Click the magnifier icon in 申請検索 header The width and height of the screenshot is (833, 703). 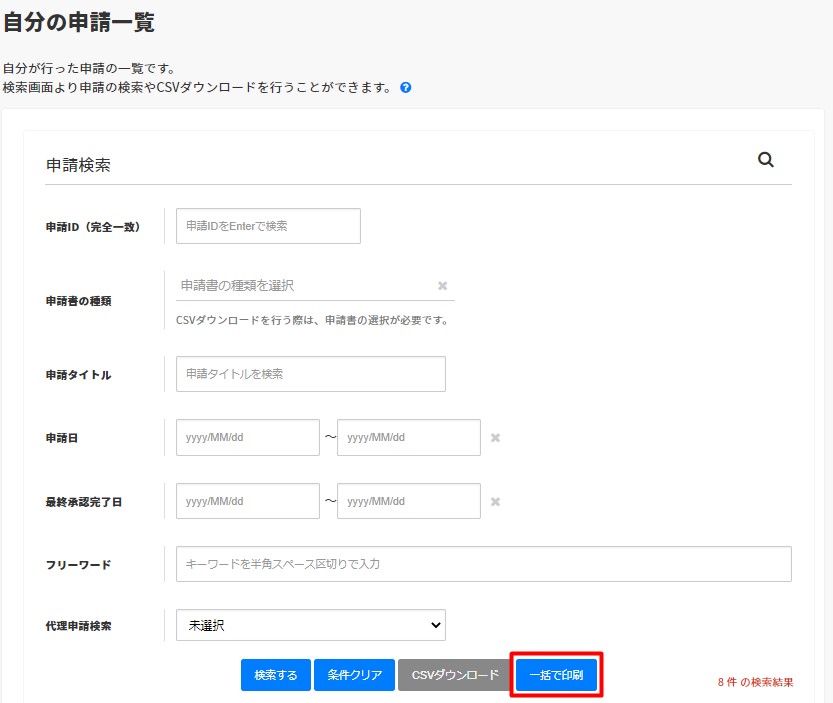tap(766, 160)
